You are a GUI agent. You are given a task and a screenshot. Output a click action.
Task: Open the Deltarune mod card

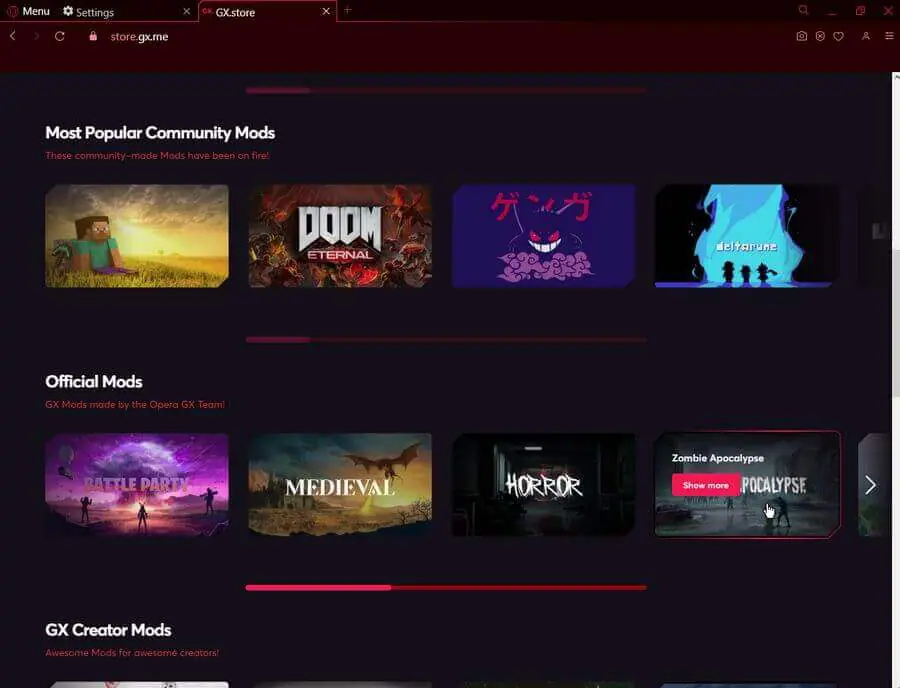click(x=747, y=236)
